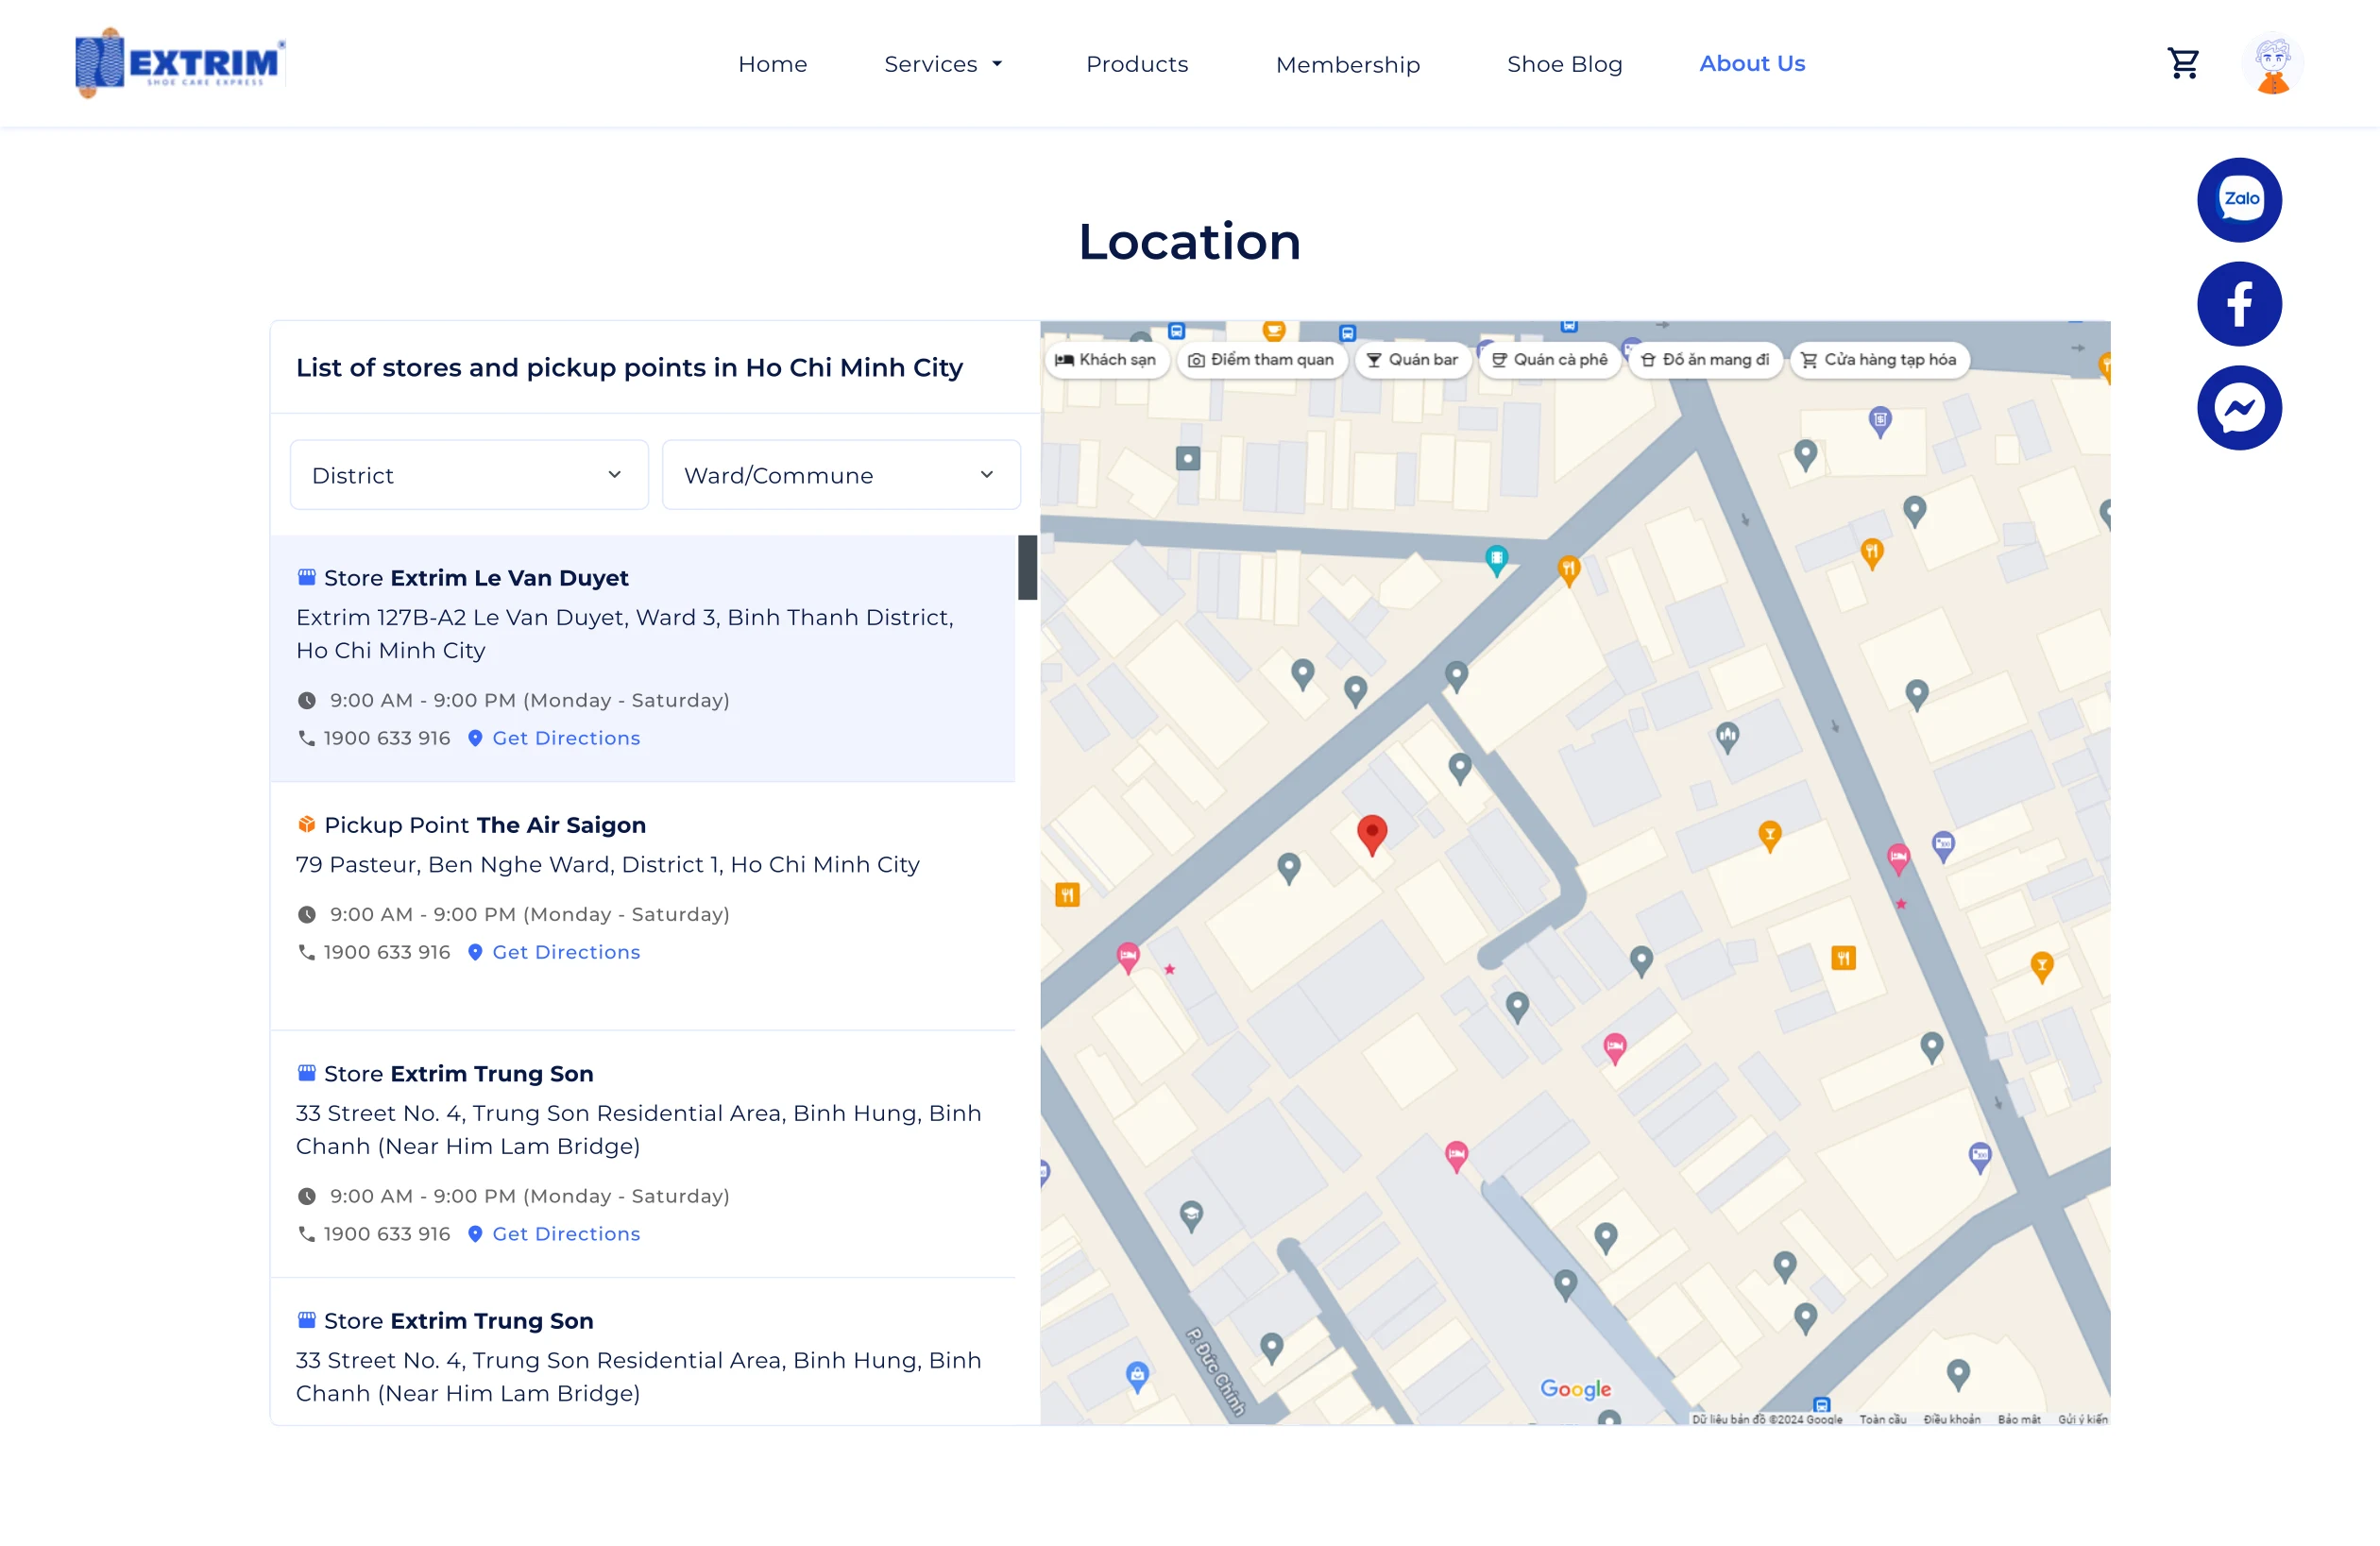Click the Google logo on the map
This screenshot has height=1546, width=2380.
coord(1576,1388)
